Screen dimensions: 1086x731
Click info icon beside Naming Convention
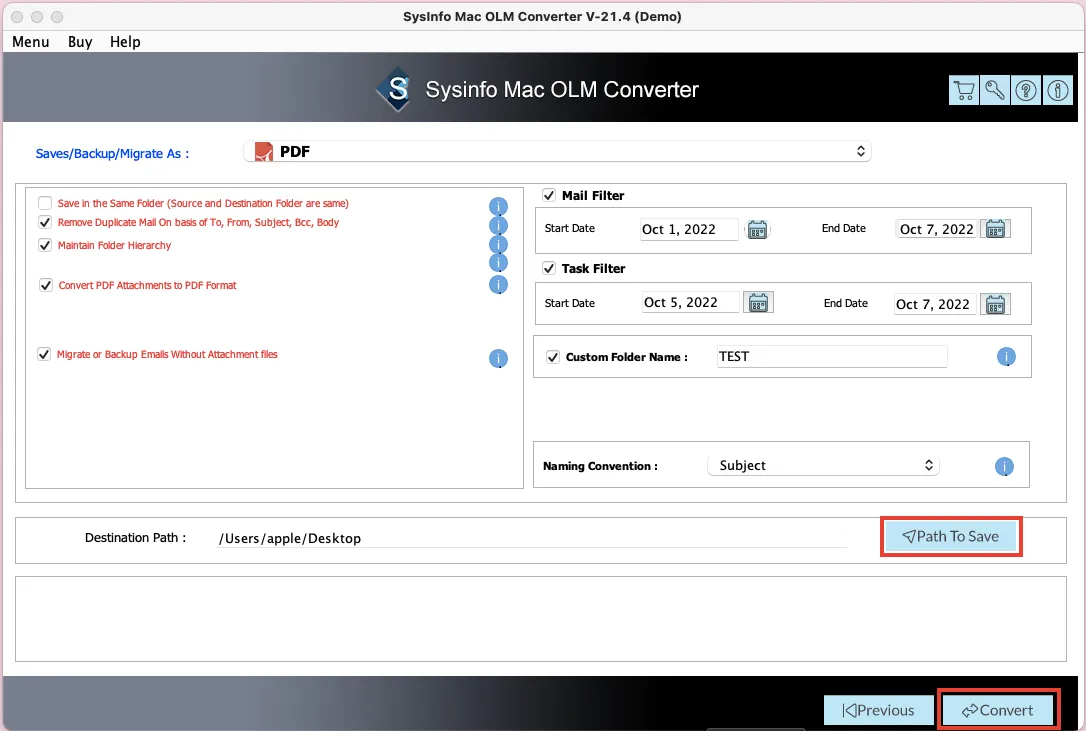[1004, 466]
